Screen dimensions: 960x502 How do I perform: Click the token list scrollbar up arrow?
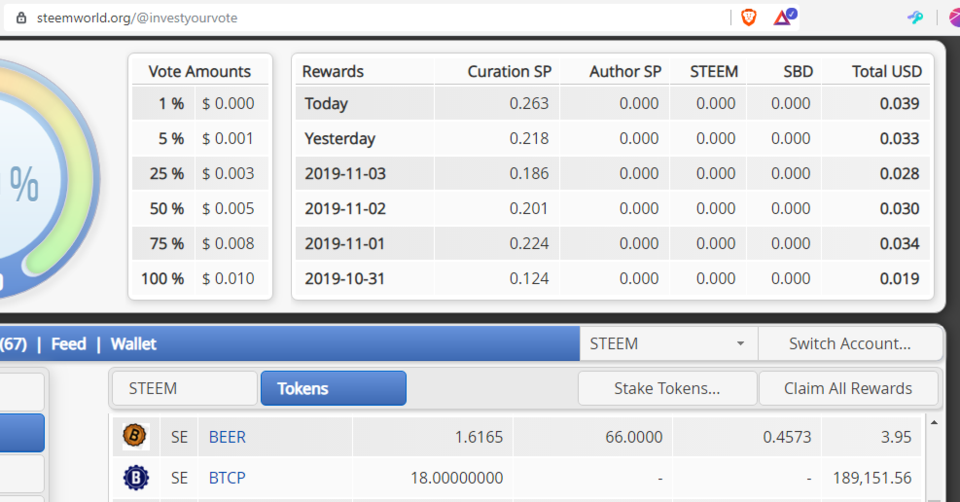(934, 423)
